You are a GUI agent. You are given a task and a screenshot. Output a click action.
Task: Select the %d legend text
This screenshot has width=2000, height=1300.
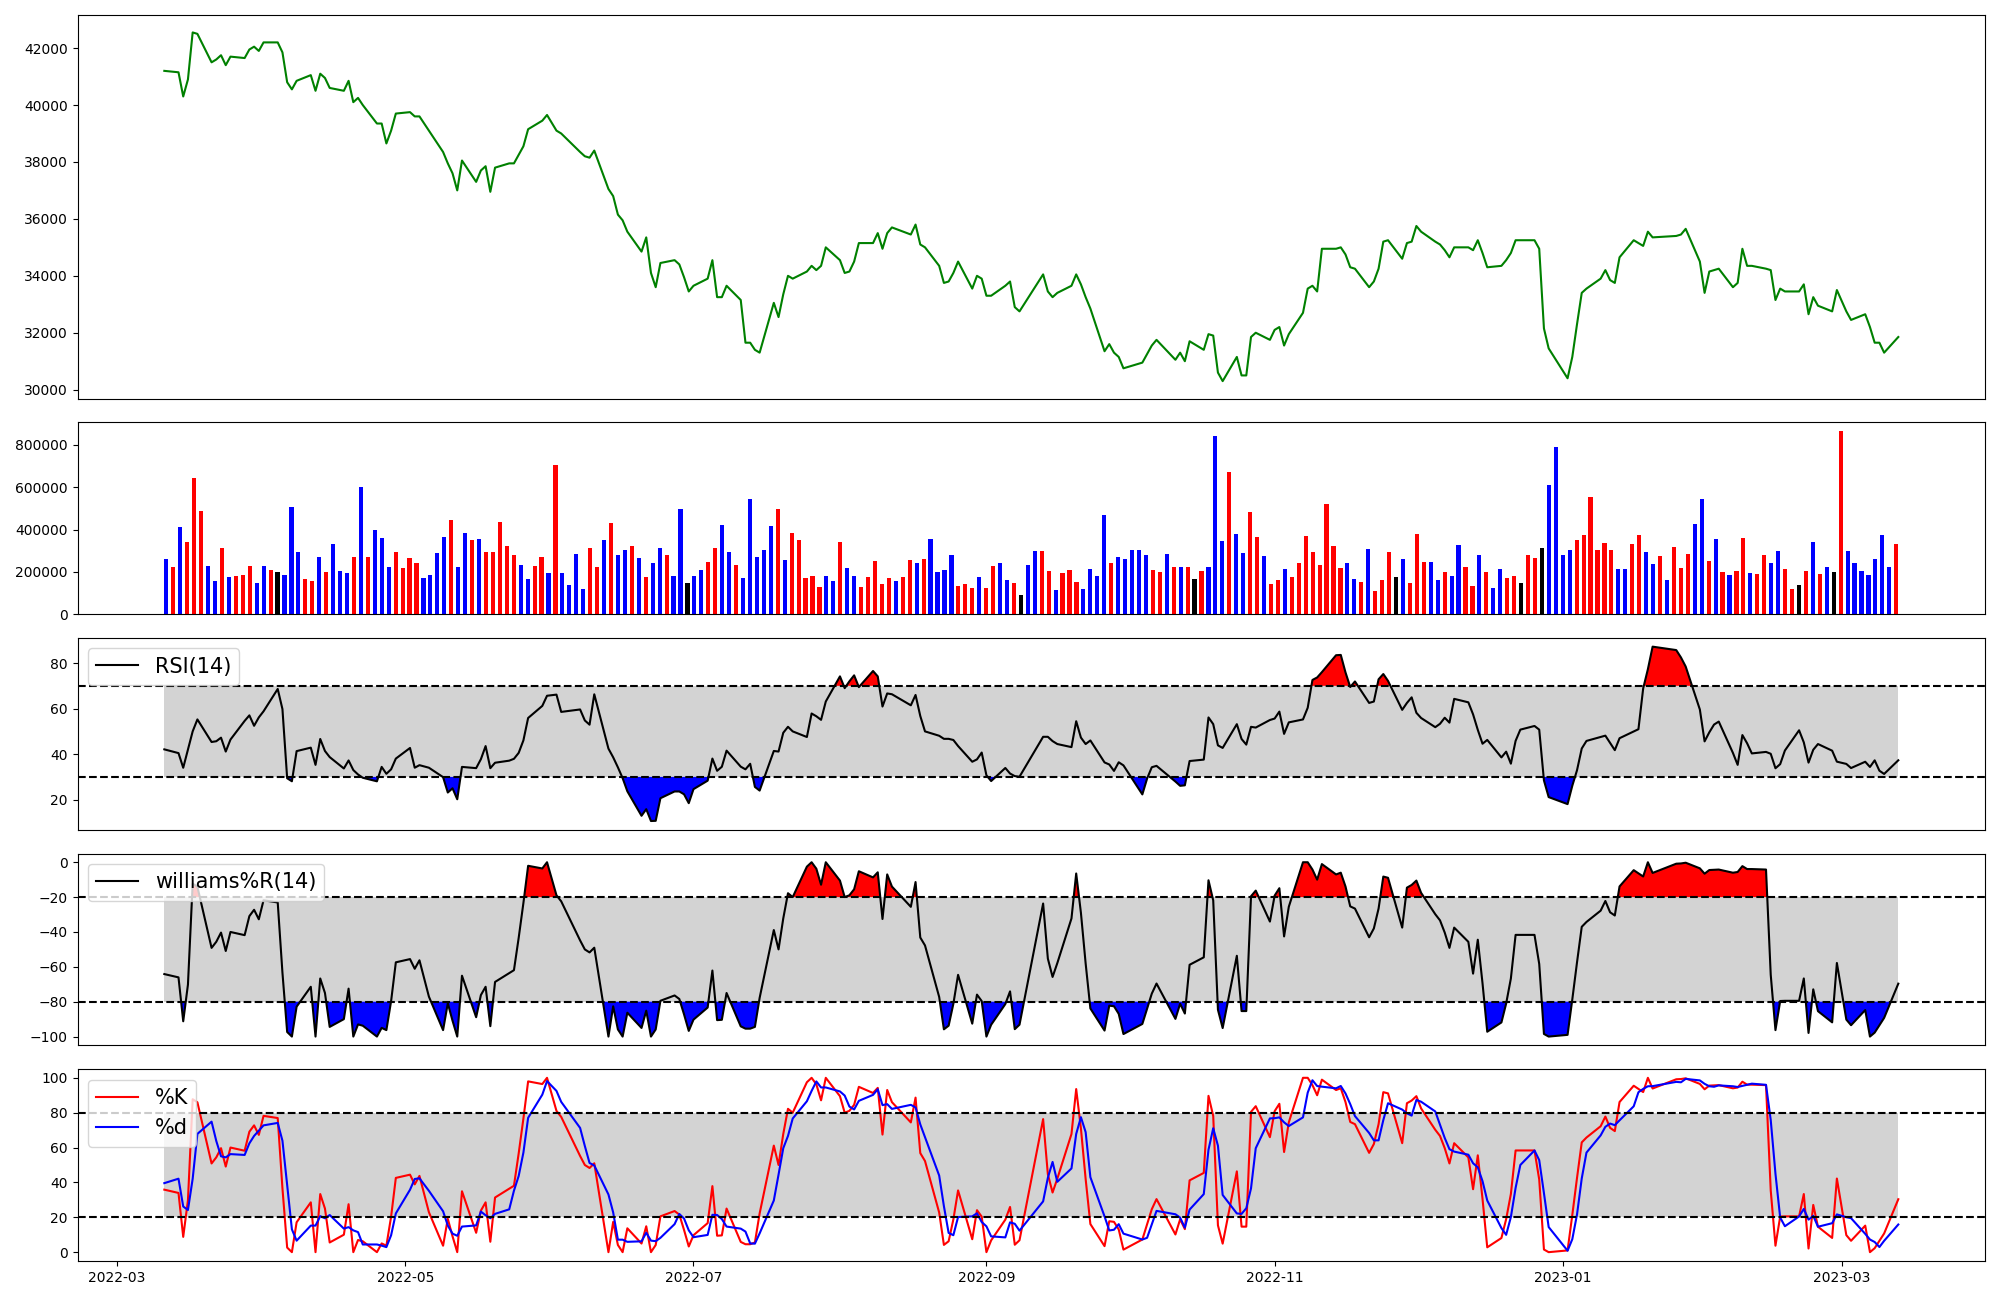(x=171, y=1127)
